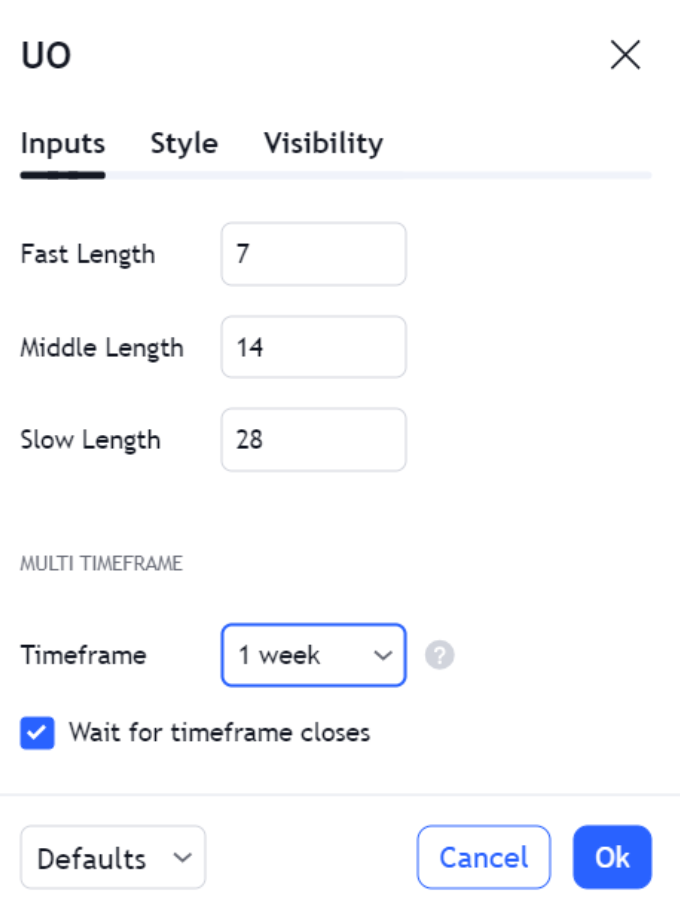Image resolution: width=680 pixels, height=900 pixels.
Task: Switch to the Style tab
Action: tap(184, 144)
